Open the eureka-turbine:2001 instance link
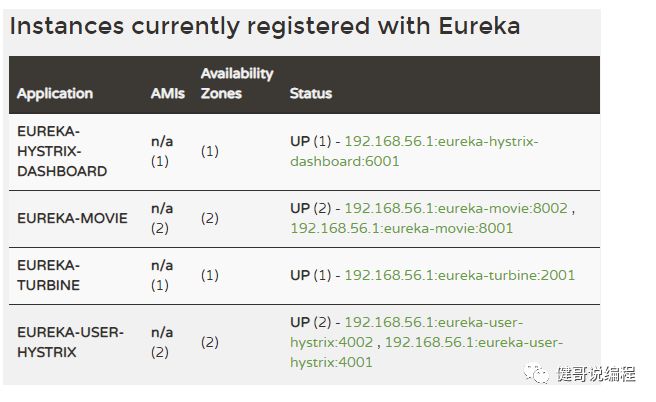 pyautogui.click(x=460, y=275)
